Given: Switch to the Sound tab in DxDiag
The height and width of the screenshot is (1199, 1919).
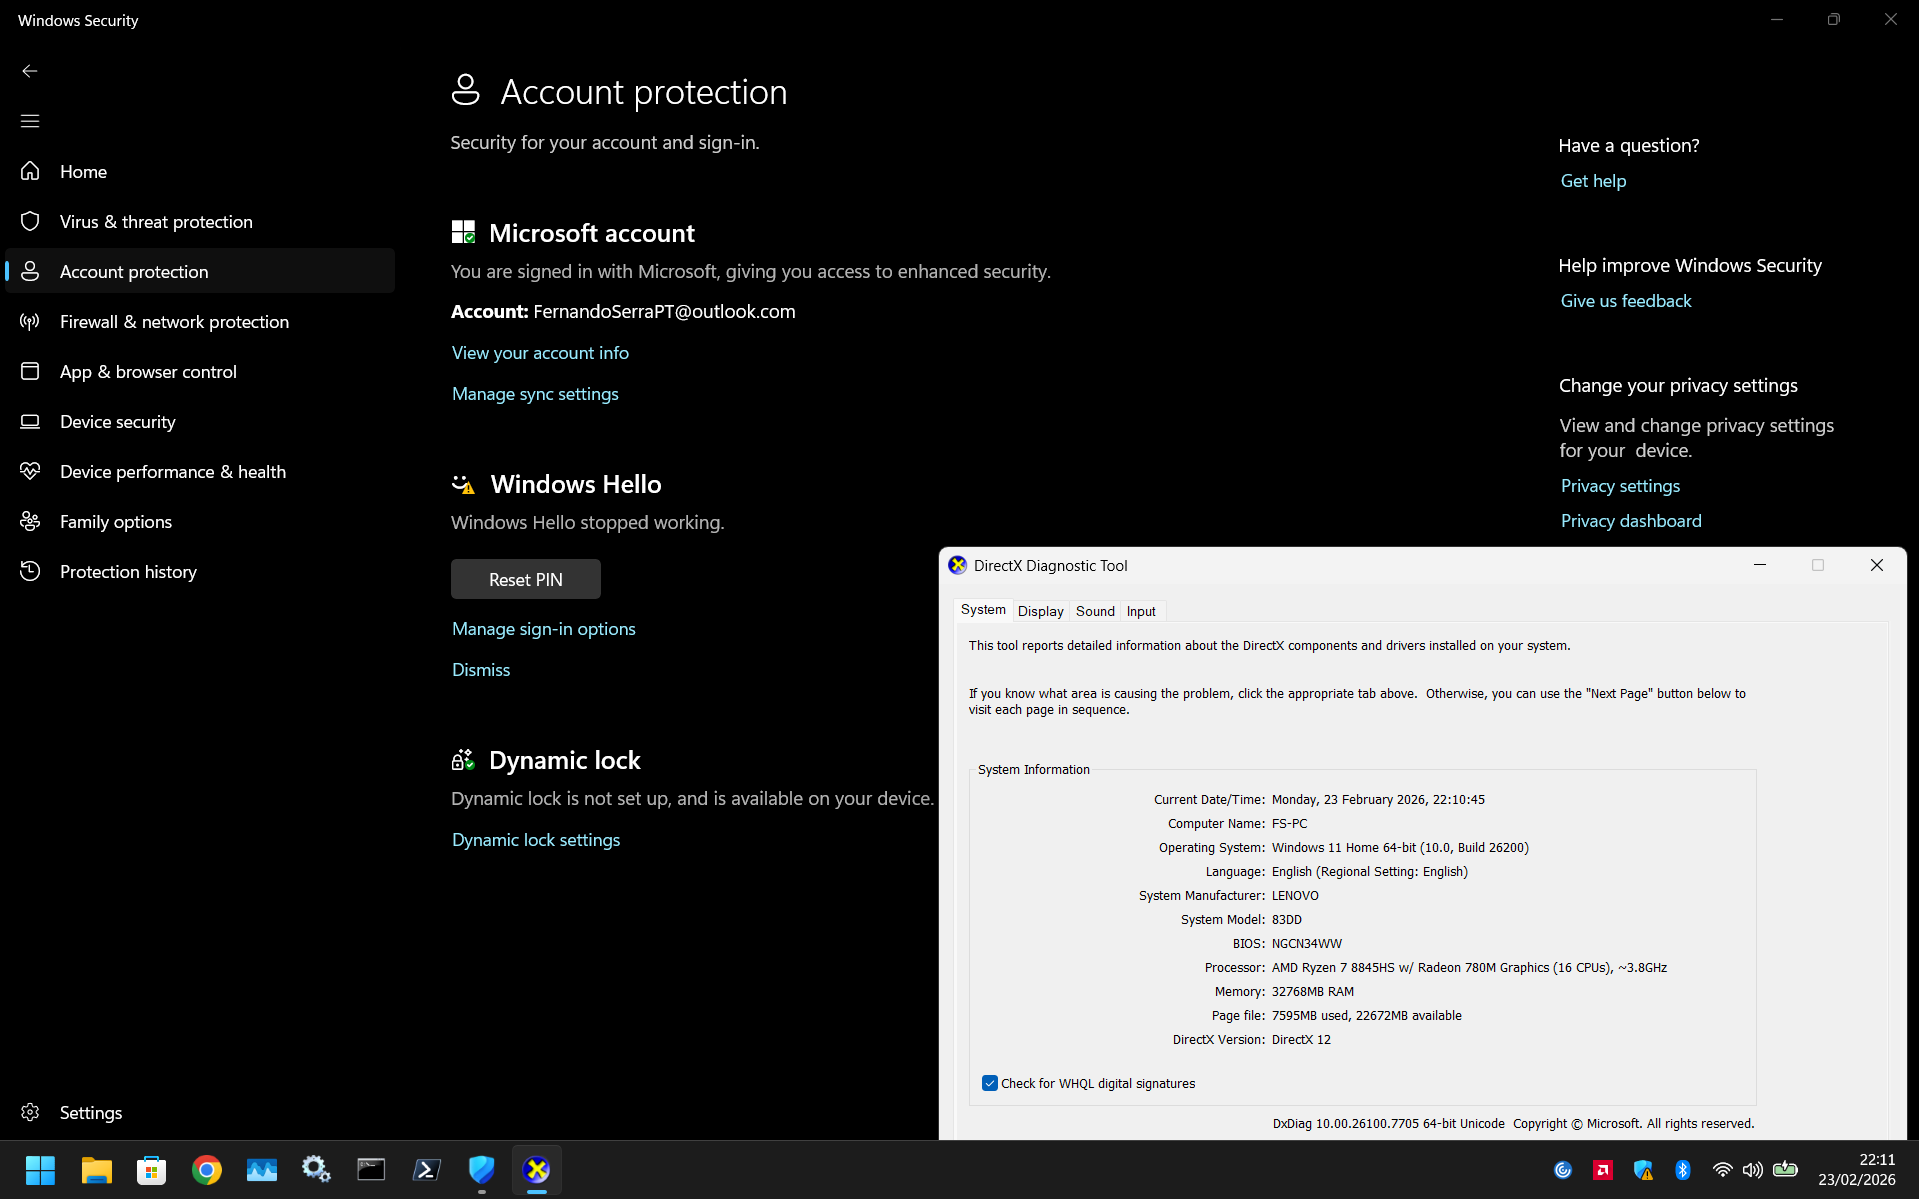Looking at the screenshot, I should pos(1095,611).
